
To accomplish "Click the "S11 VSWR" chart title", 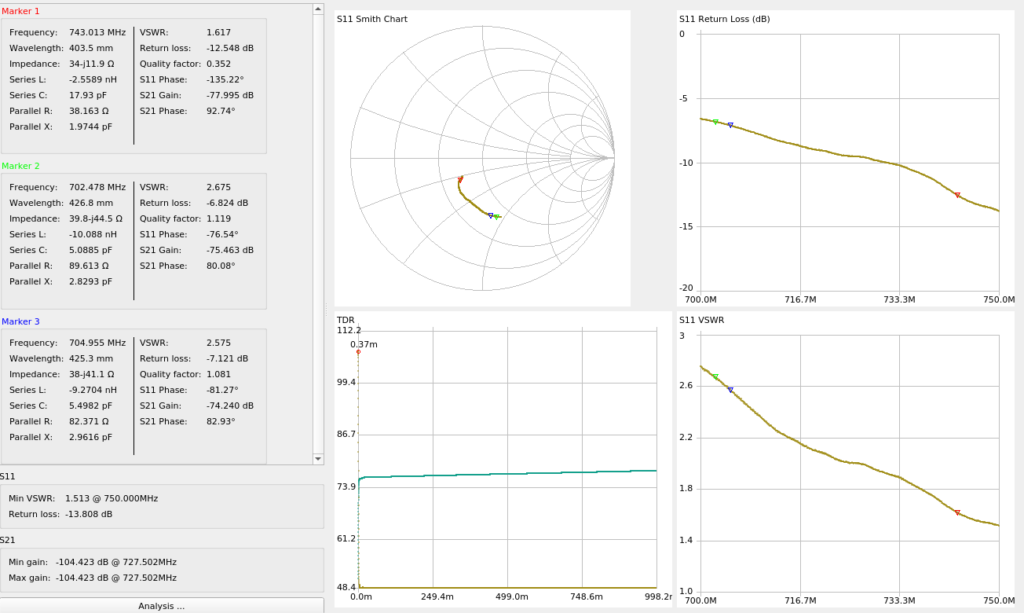I will click(701, 320).
